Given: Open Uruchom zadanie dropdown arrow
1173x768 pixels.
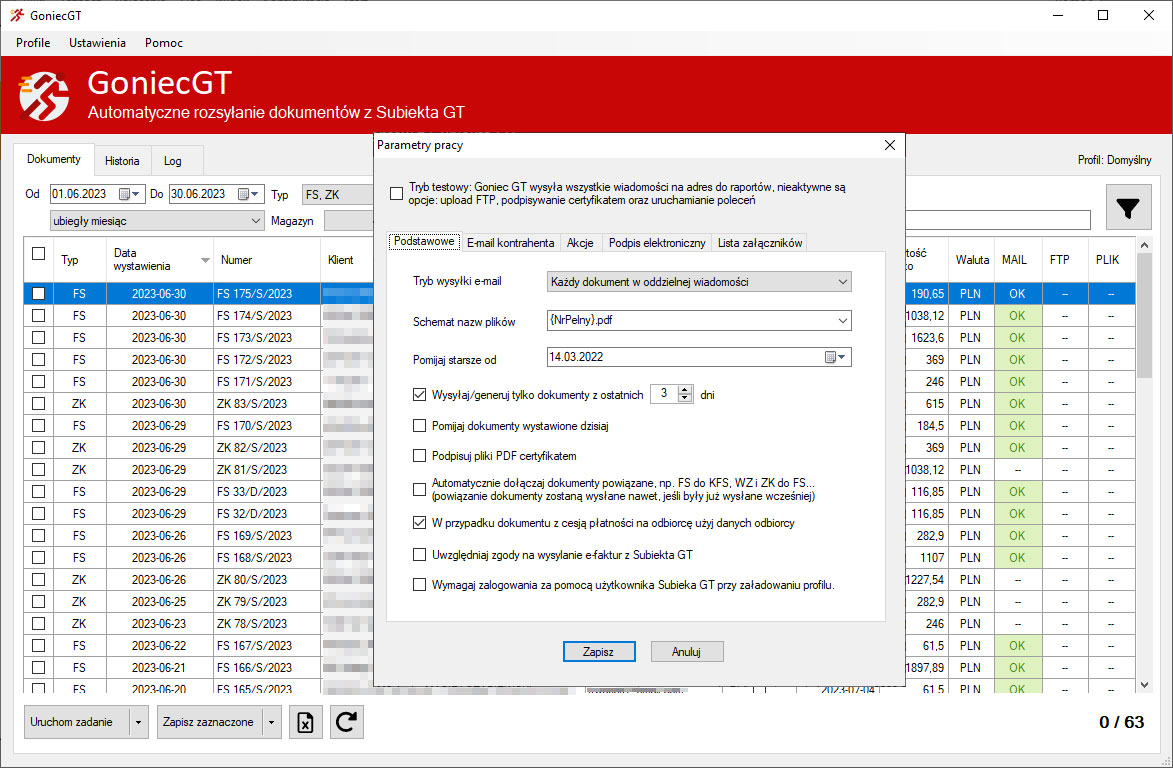Looking at the screenshot, I should coord(138,722).
